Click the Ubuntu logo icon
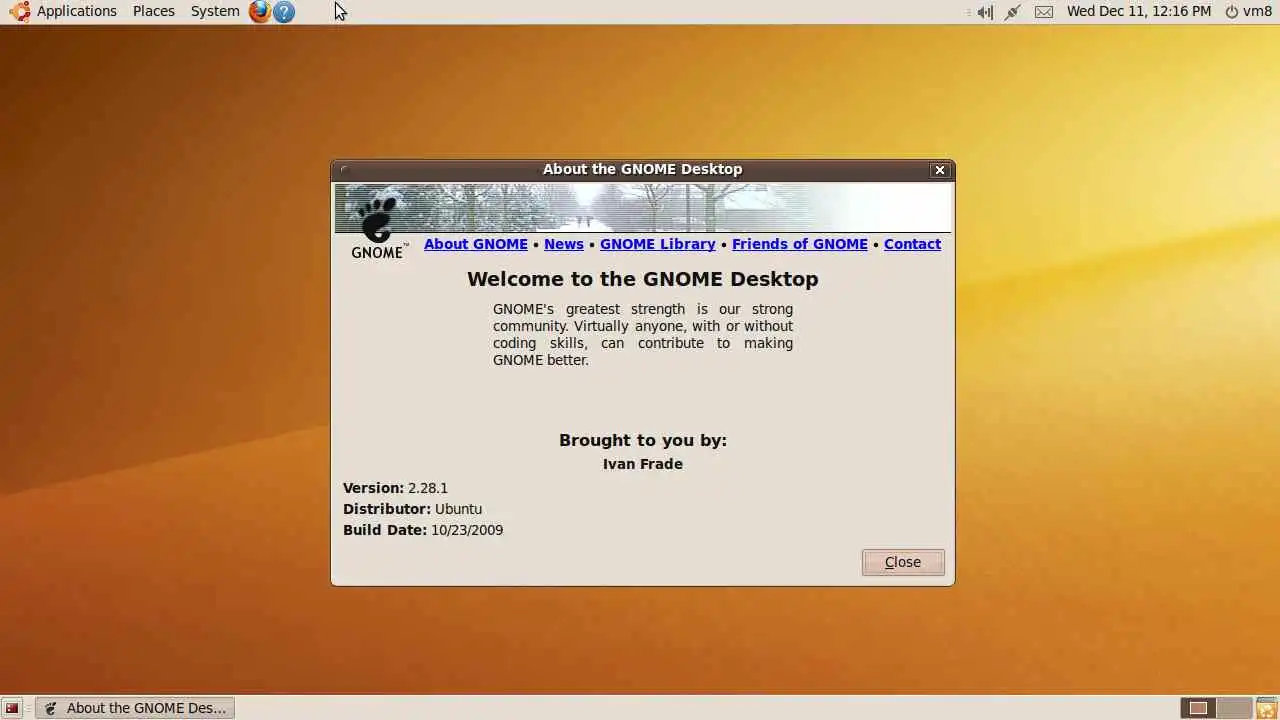Viewport: 1280px width, 720px height. coord(19,12)
